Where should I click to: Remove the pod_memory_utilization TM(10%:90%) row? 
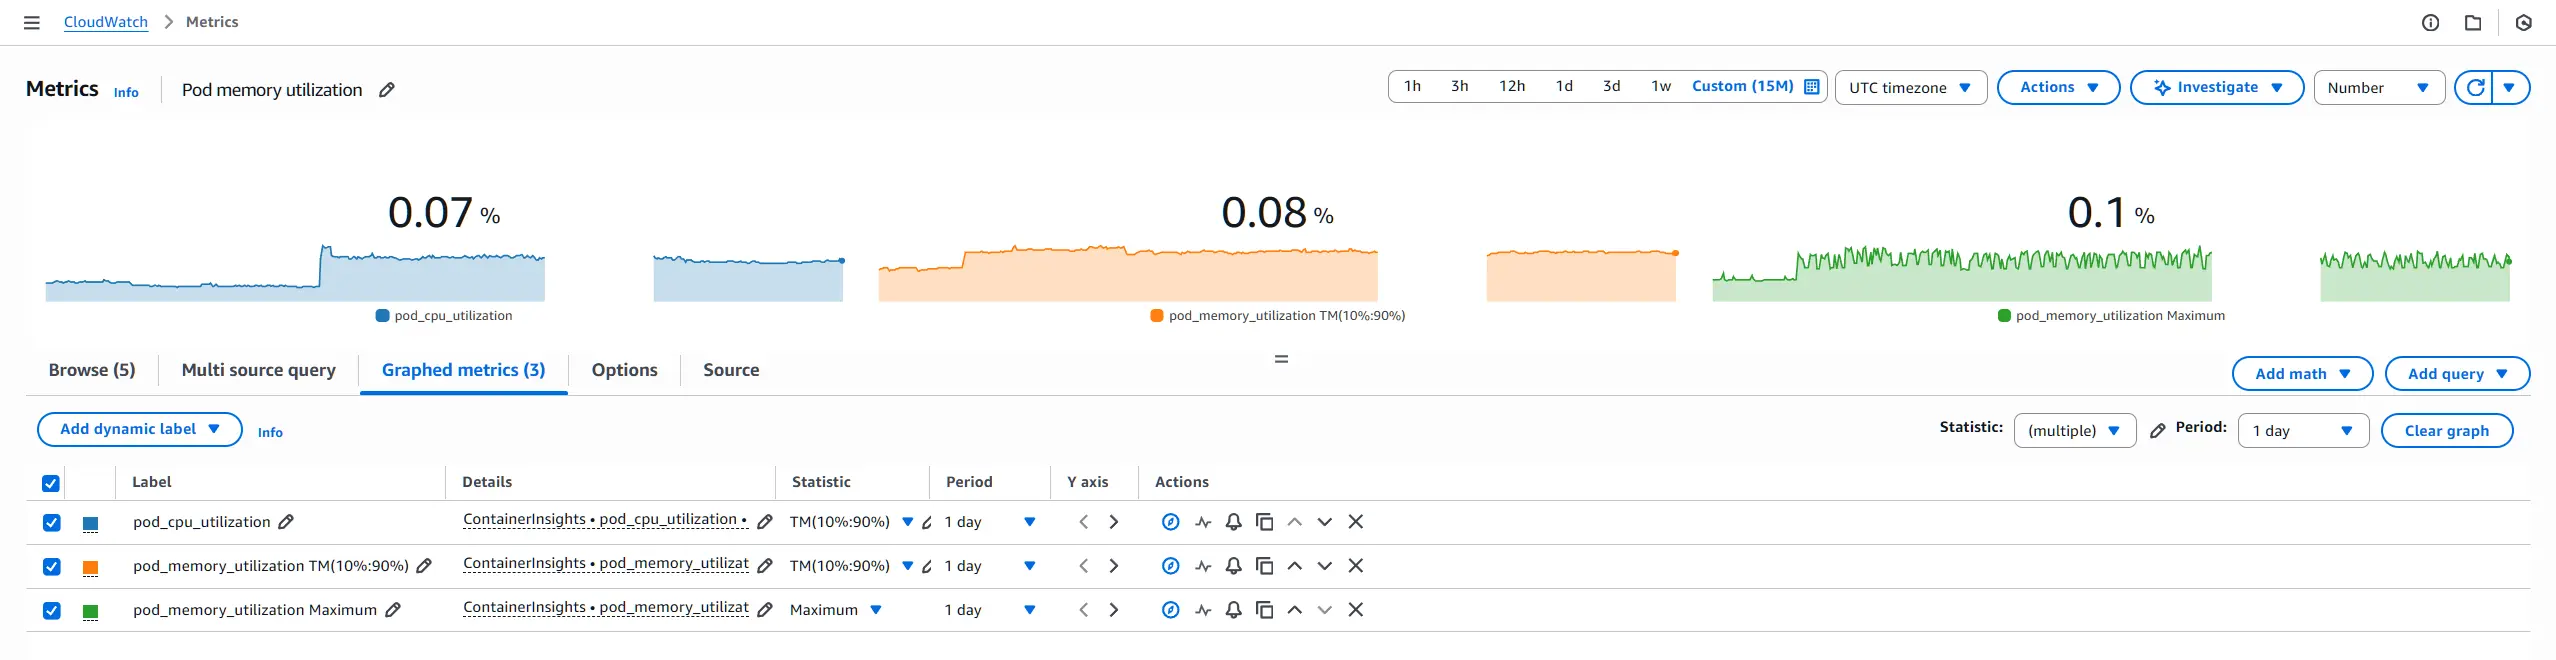pyautogui.click(x=1355, y=566)
